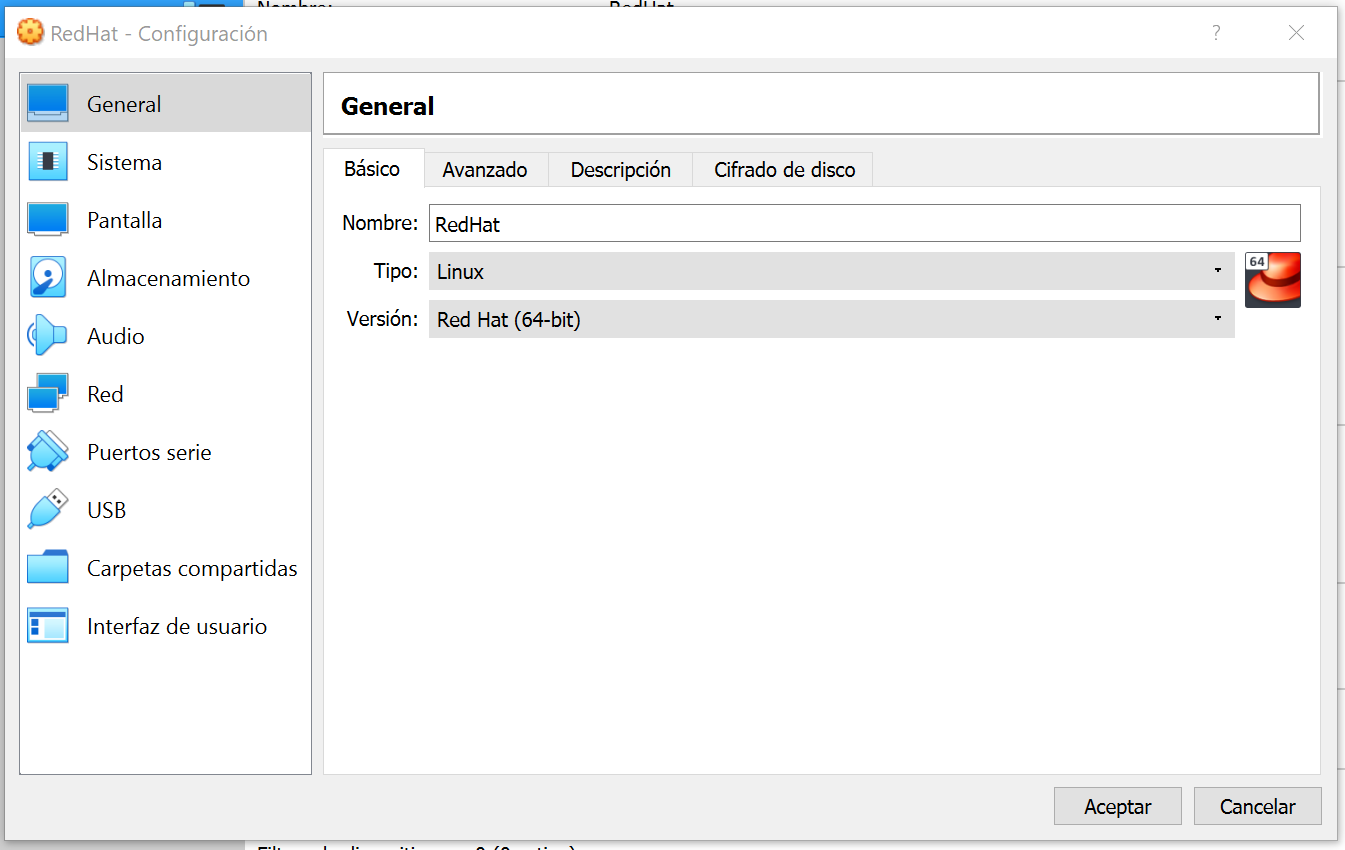This screenshot has width=1345, height=850.
Task: Open the Almacenamiento disk icon
Action: click(x=48, y=277)
